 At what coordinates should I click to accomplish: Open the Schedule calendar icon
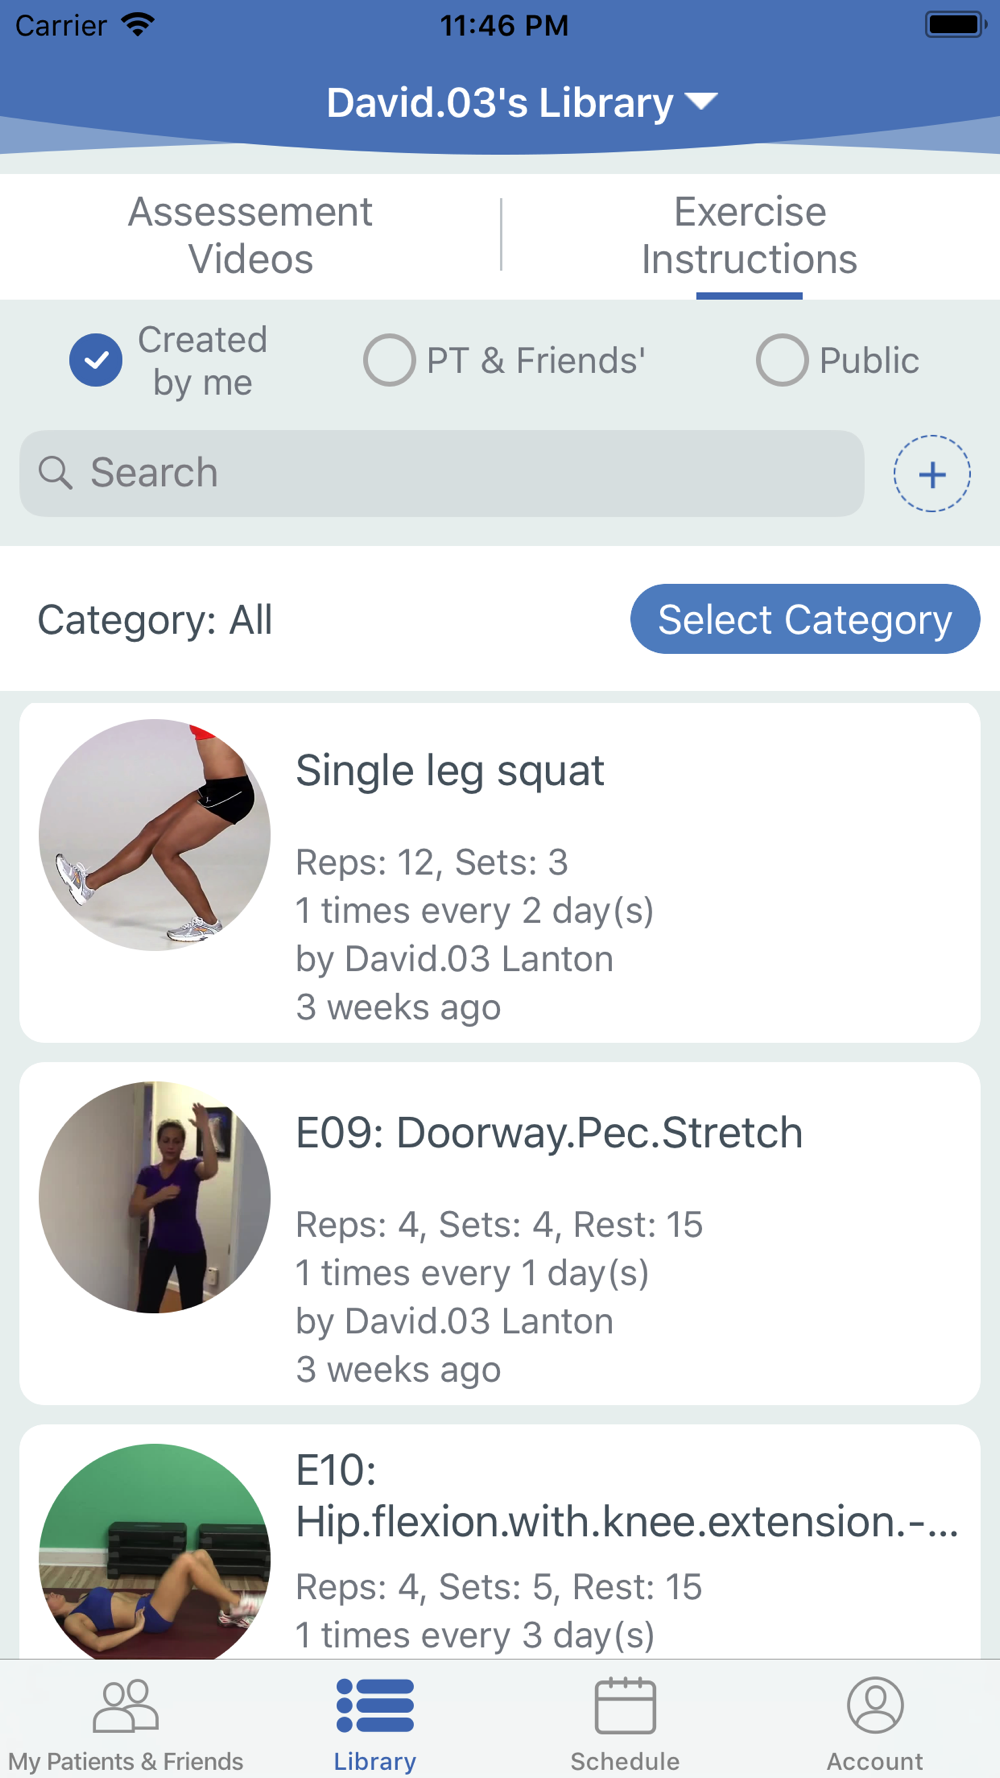tap(625, 1706)
